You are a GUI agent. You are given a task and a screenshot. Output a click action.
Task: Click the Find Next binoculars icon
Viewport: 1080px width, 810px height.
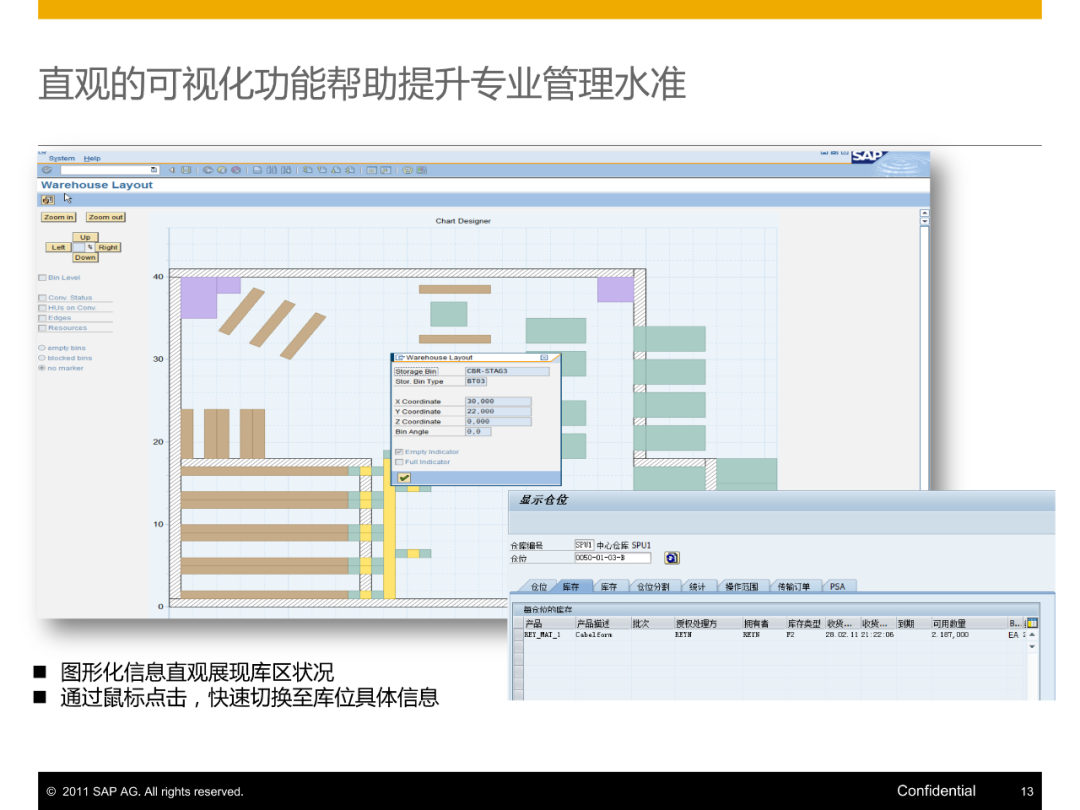coord(286,170)
